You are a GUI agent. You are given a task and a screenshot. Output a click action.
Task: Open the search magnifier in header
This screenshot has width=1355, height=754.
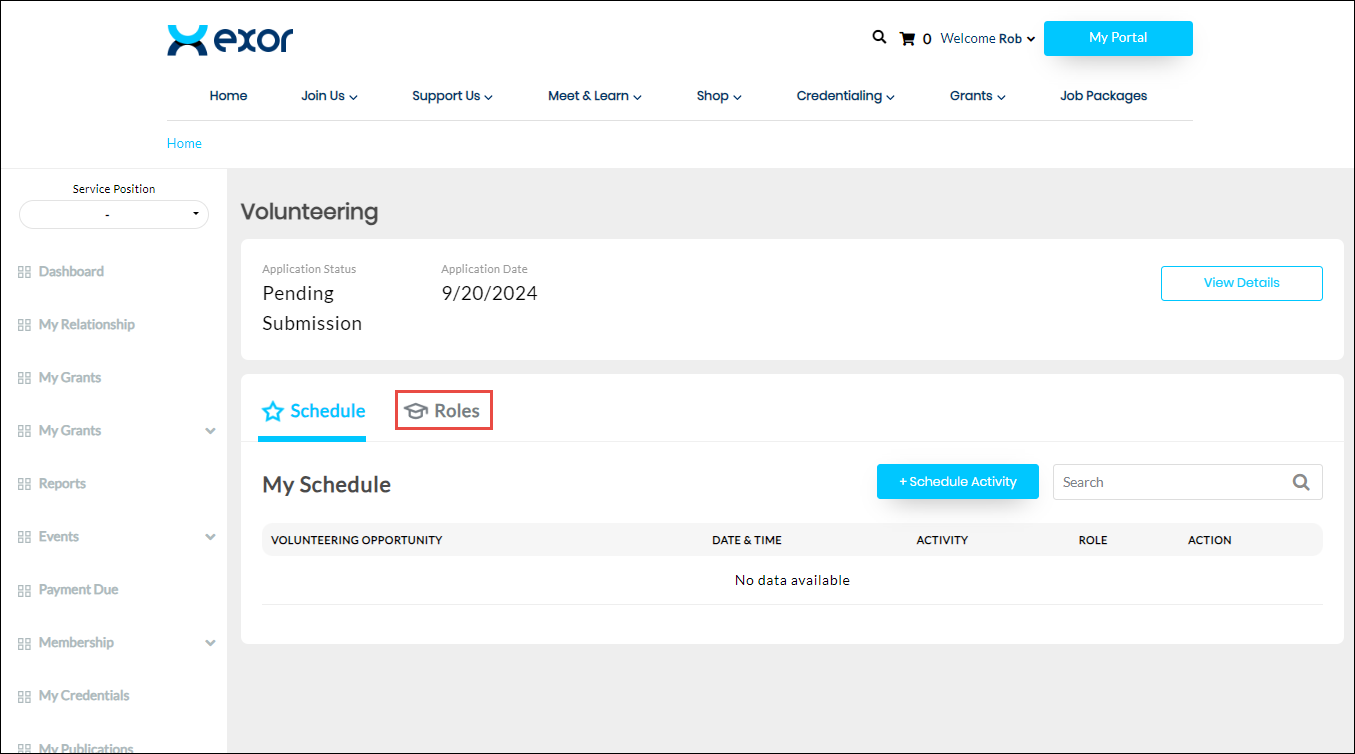coord(879,37)
